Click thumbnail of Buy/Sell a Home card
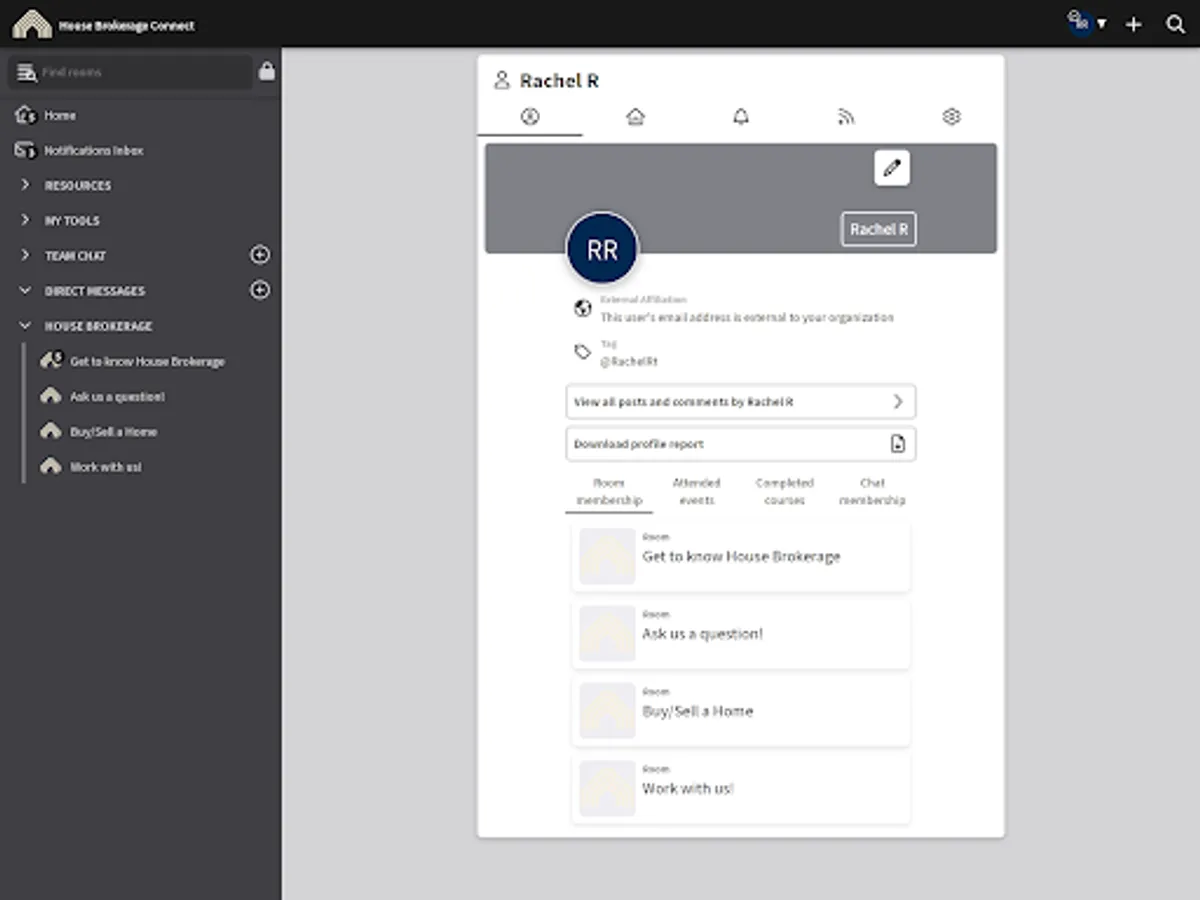1200x900 pixels. coord(607,711)
